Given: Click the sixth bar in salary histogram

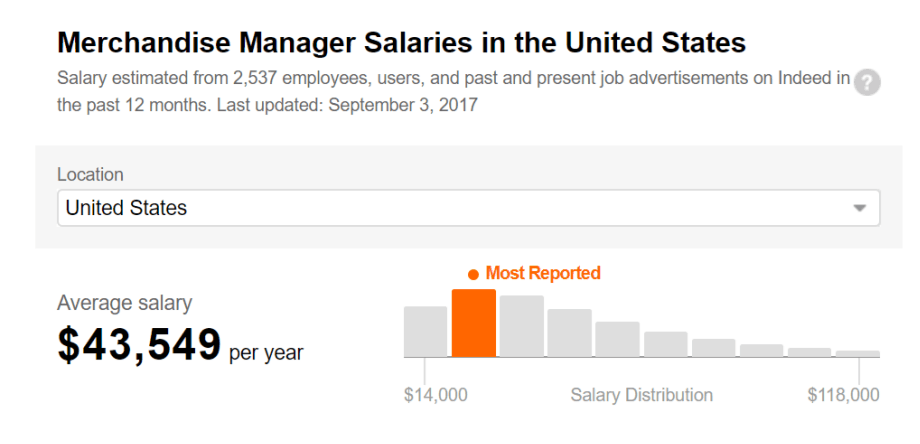Looking at the screenshot, I should [665, 344].
